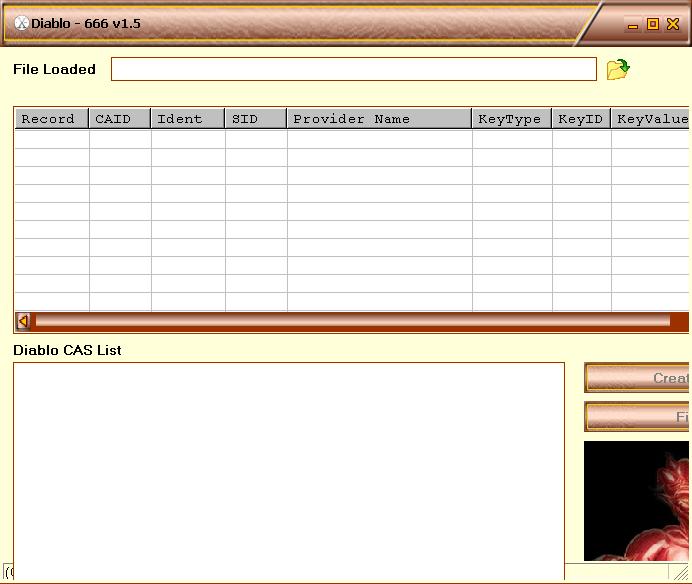692x584 pixels.
Task: Click the left arrow of horizontal scrollbar
Action: pyautogui.click(x=23, y=321)
